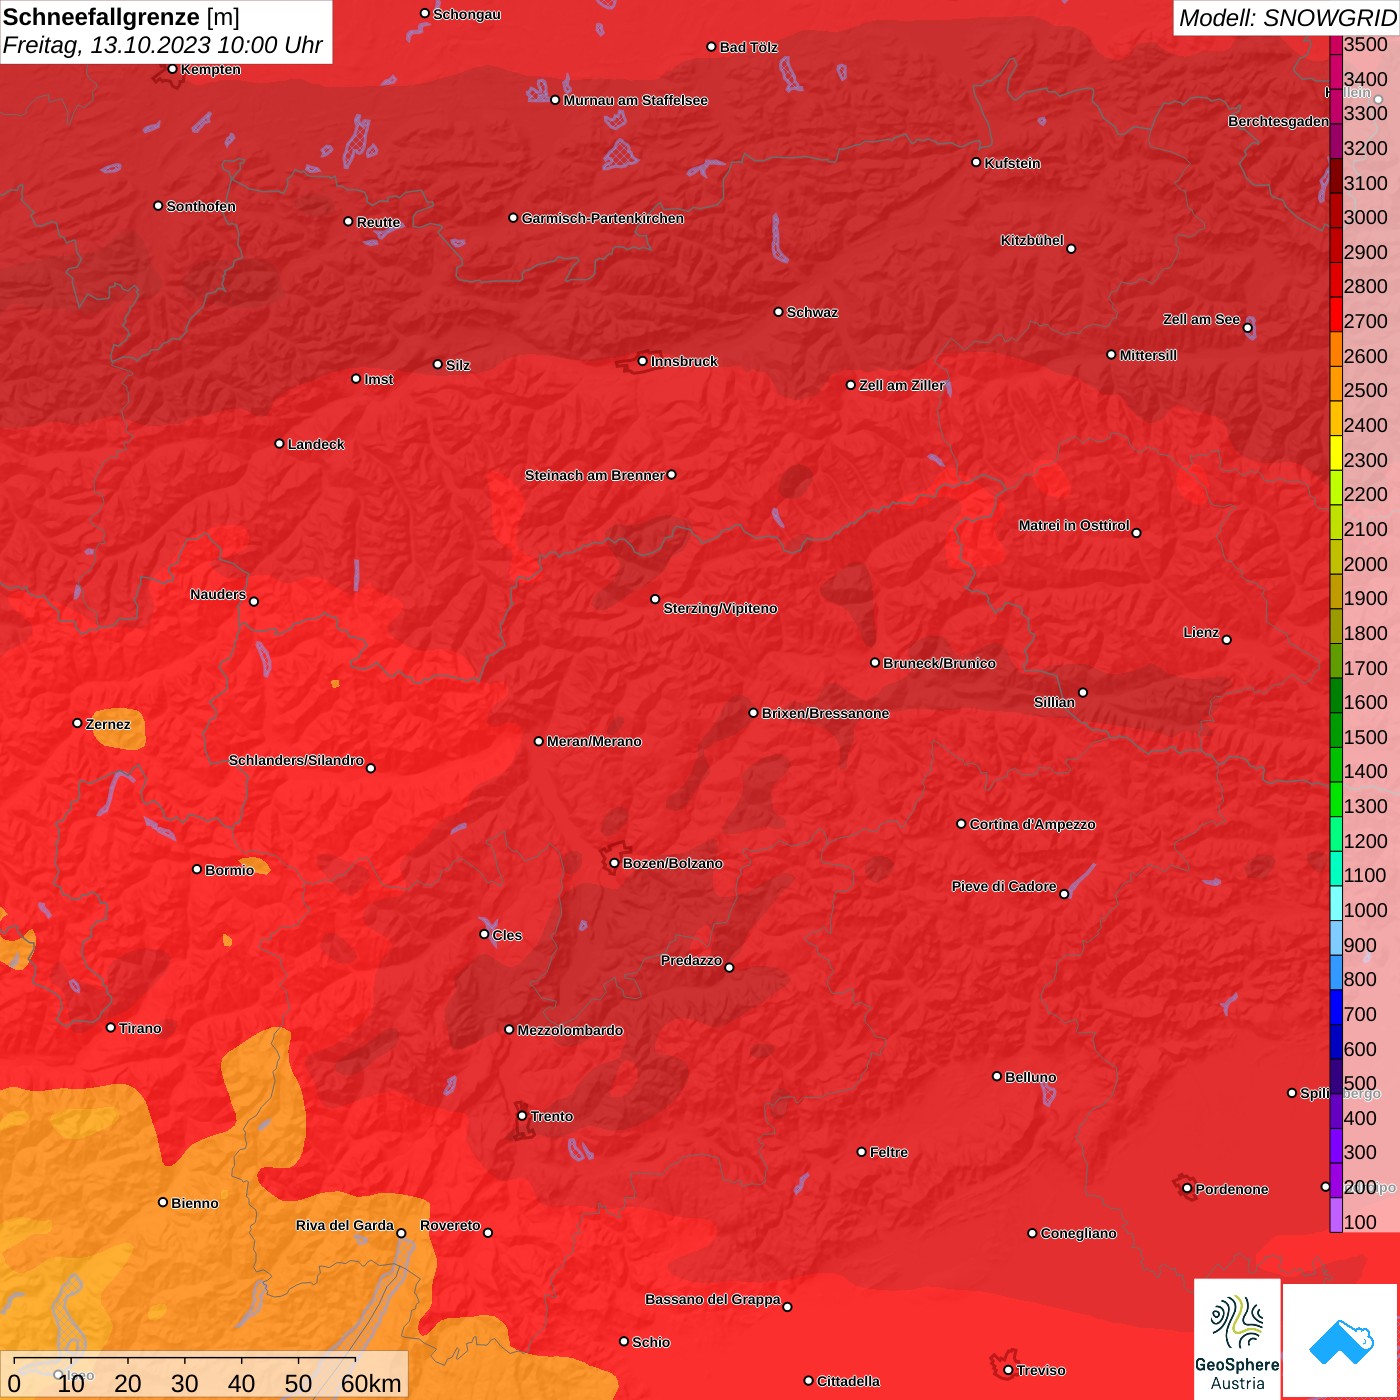This screenshot has width=1400, height=1400.
Task: Click the Feltre label
Action: (x=889, y=1152)
